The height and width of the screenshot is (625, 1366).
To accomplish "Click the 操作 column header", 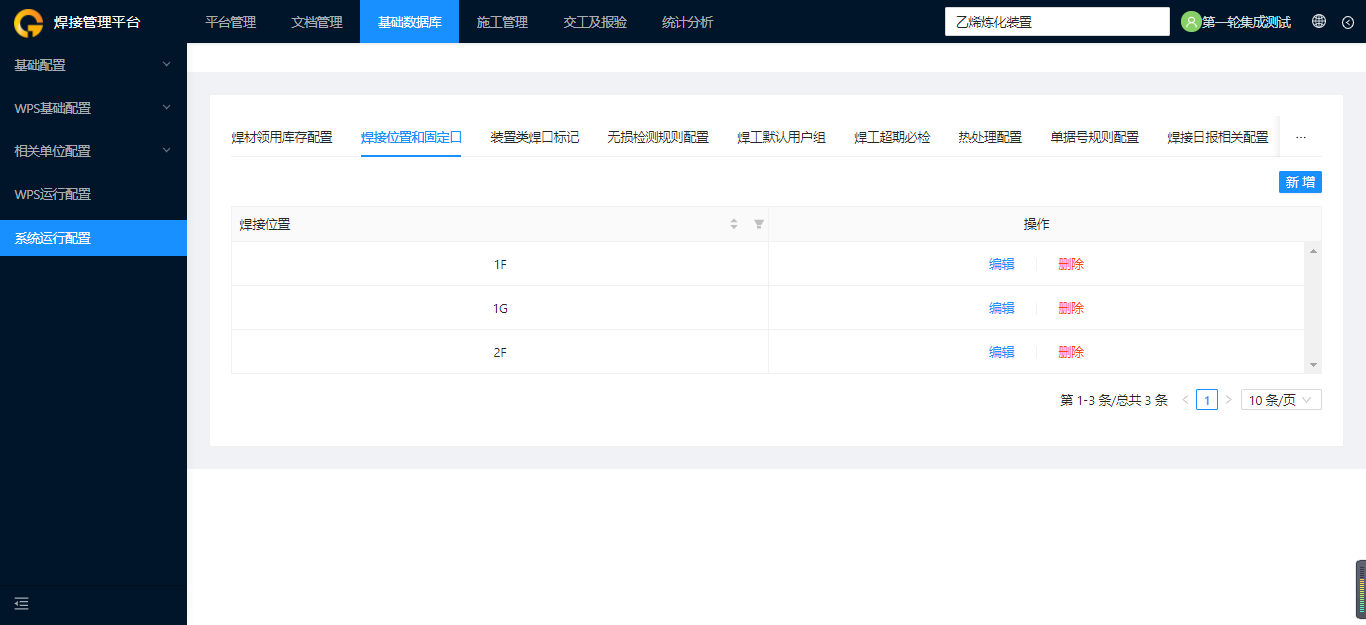I will [1037, 224].
